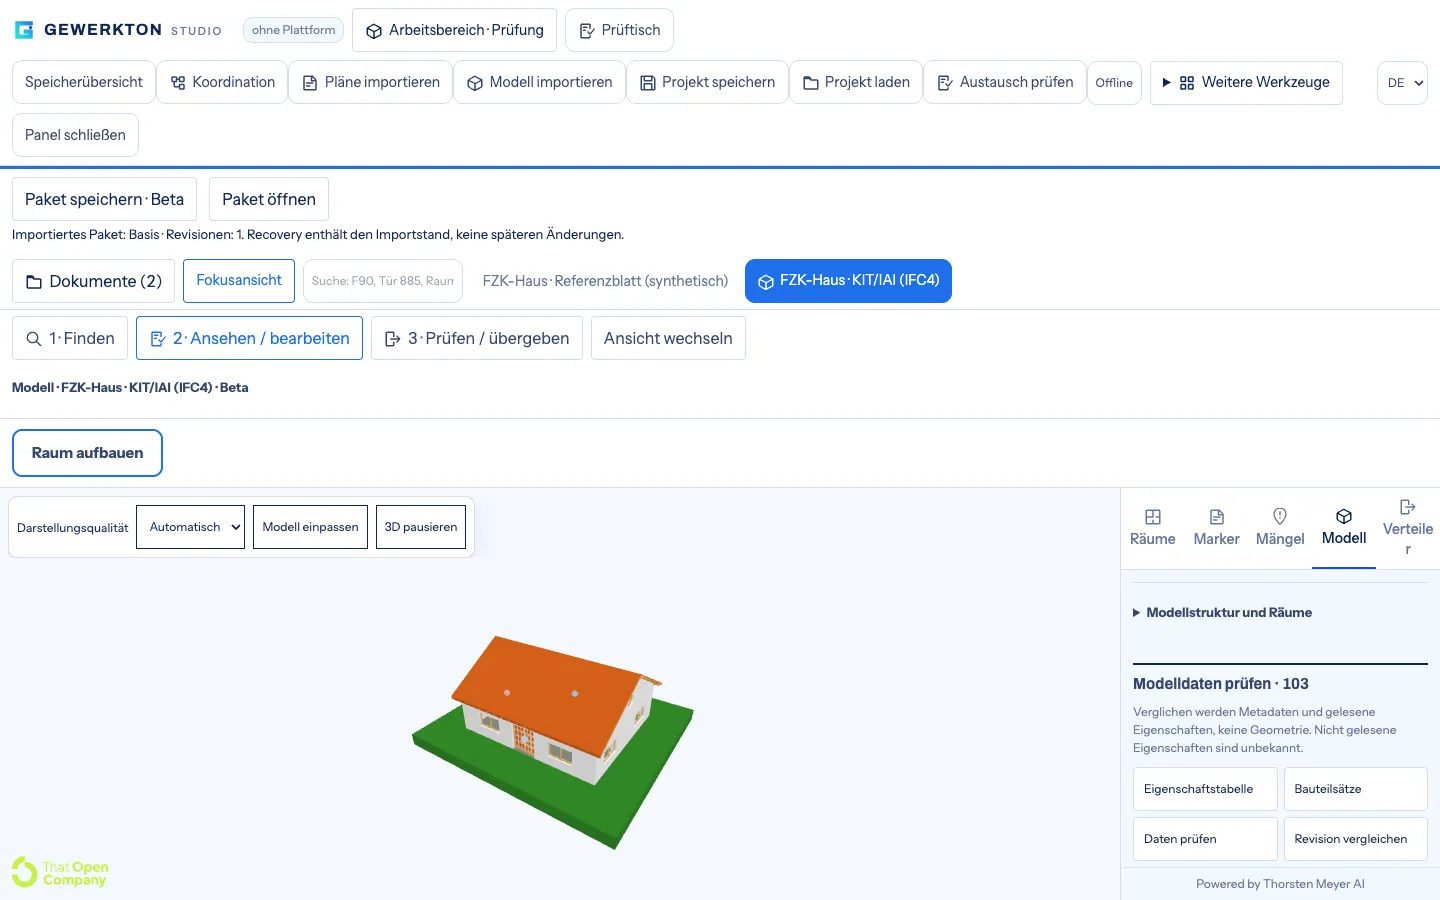Pause rendering with 3D pausieren

[x=421, y=527]
